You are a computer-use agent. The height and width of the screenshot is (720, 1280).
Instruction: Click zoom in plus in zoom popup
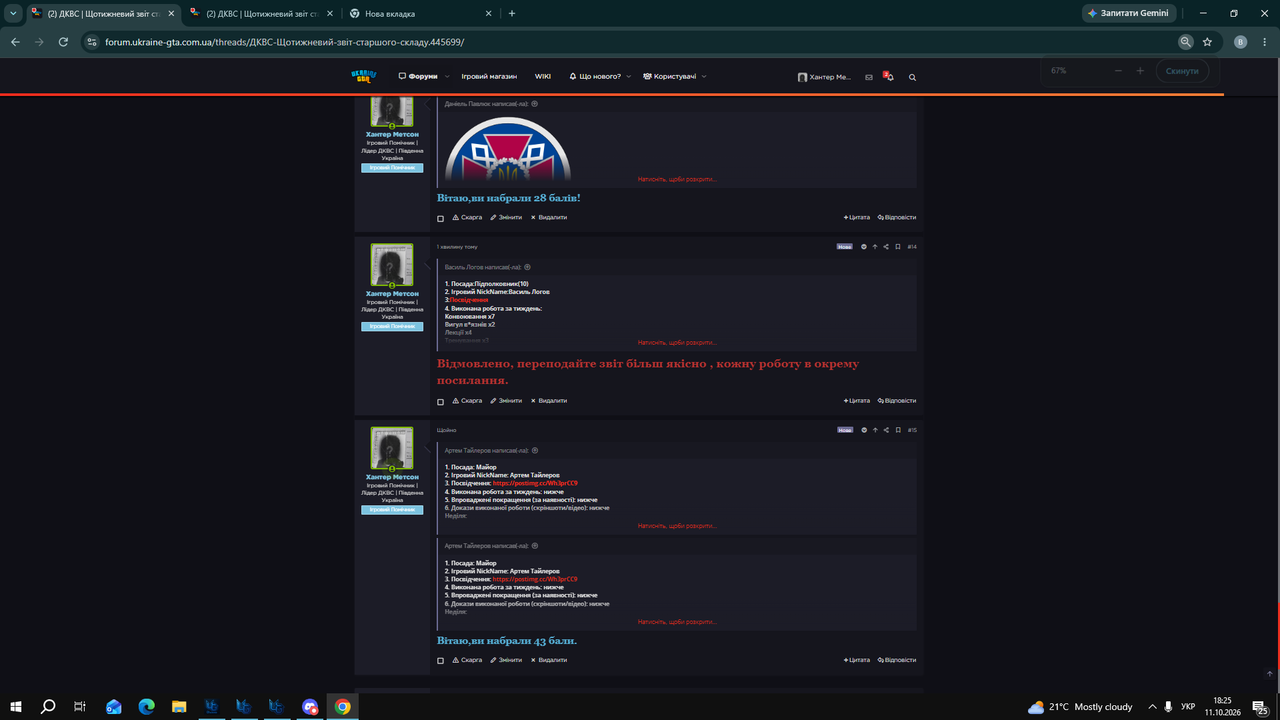[x=1140, y=71]
